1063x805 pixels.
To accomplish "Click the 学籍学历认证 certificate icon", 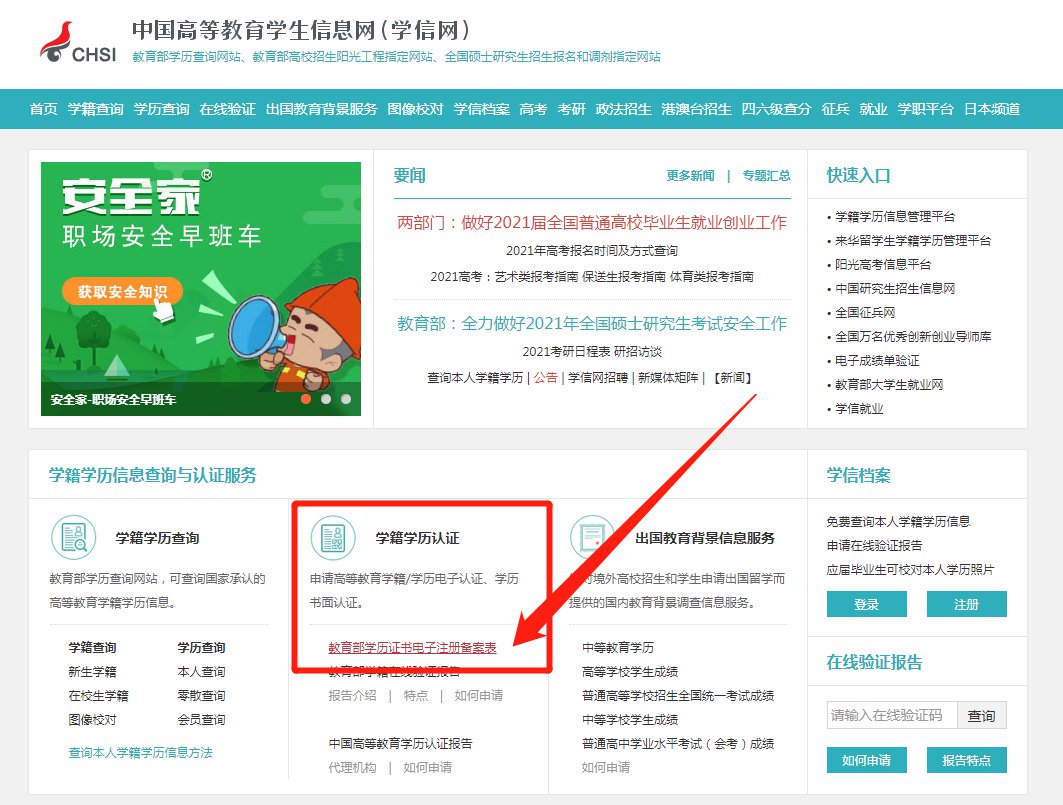I will (x=333, y=538).
